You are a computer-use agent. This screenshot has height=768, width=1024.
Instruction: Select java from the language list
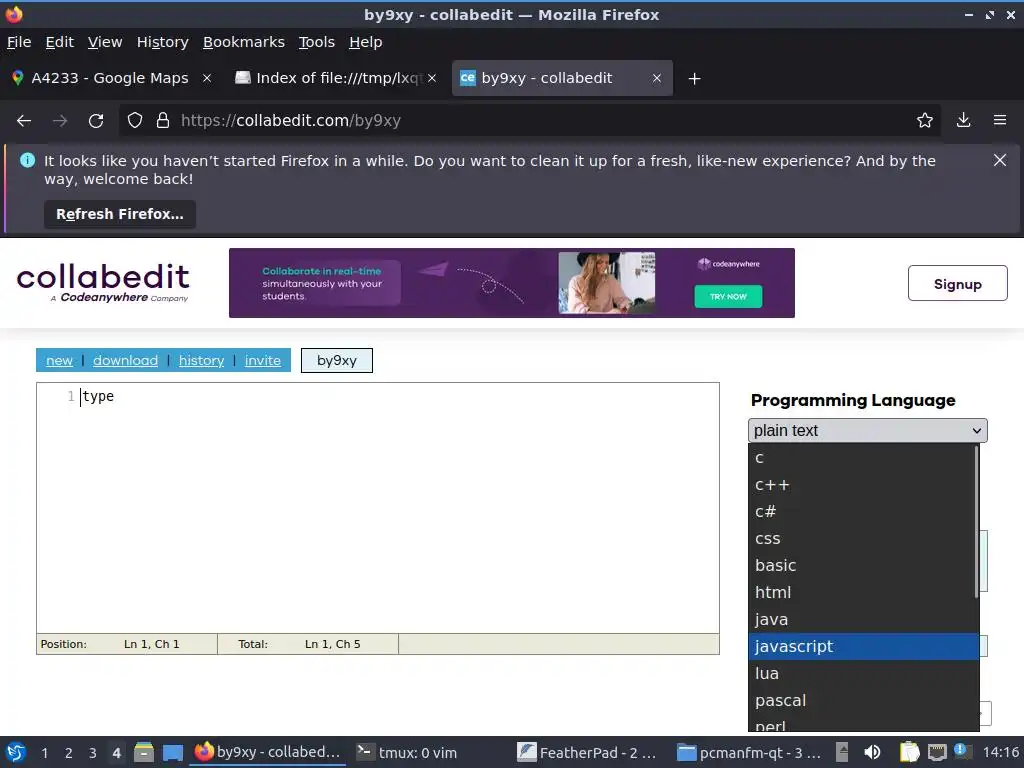pyautogui.click(x=862, y=619)
